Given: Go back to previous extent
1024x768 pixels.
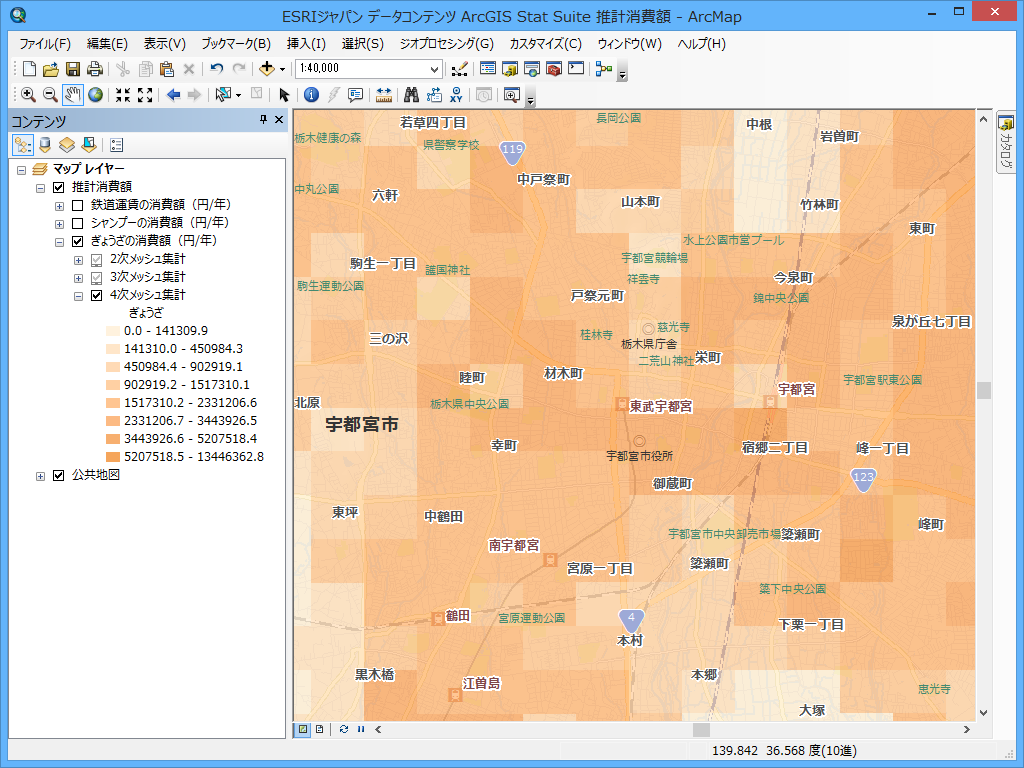Looking at the screenshot, I should pos(173,95).
